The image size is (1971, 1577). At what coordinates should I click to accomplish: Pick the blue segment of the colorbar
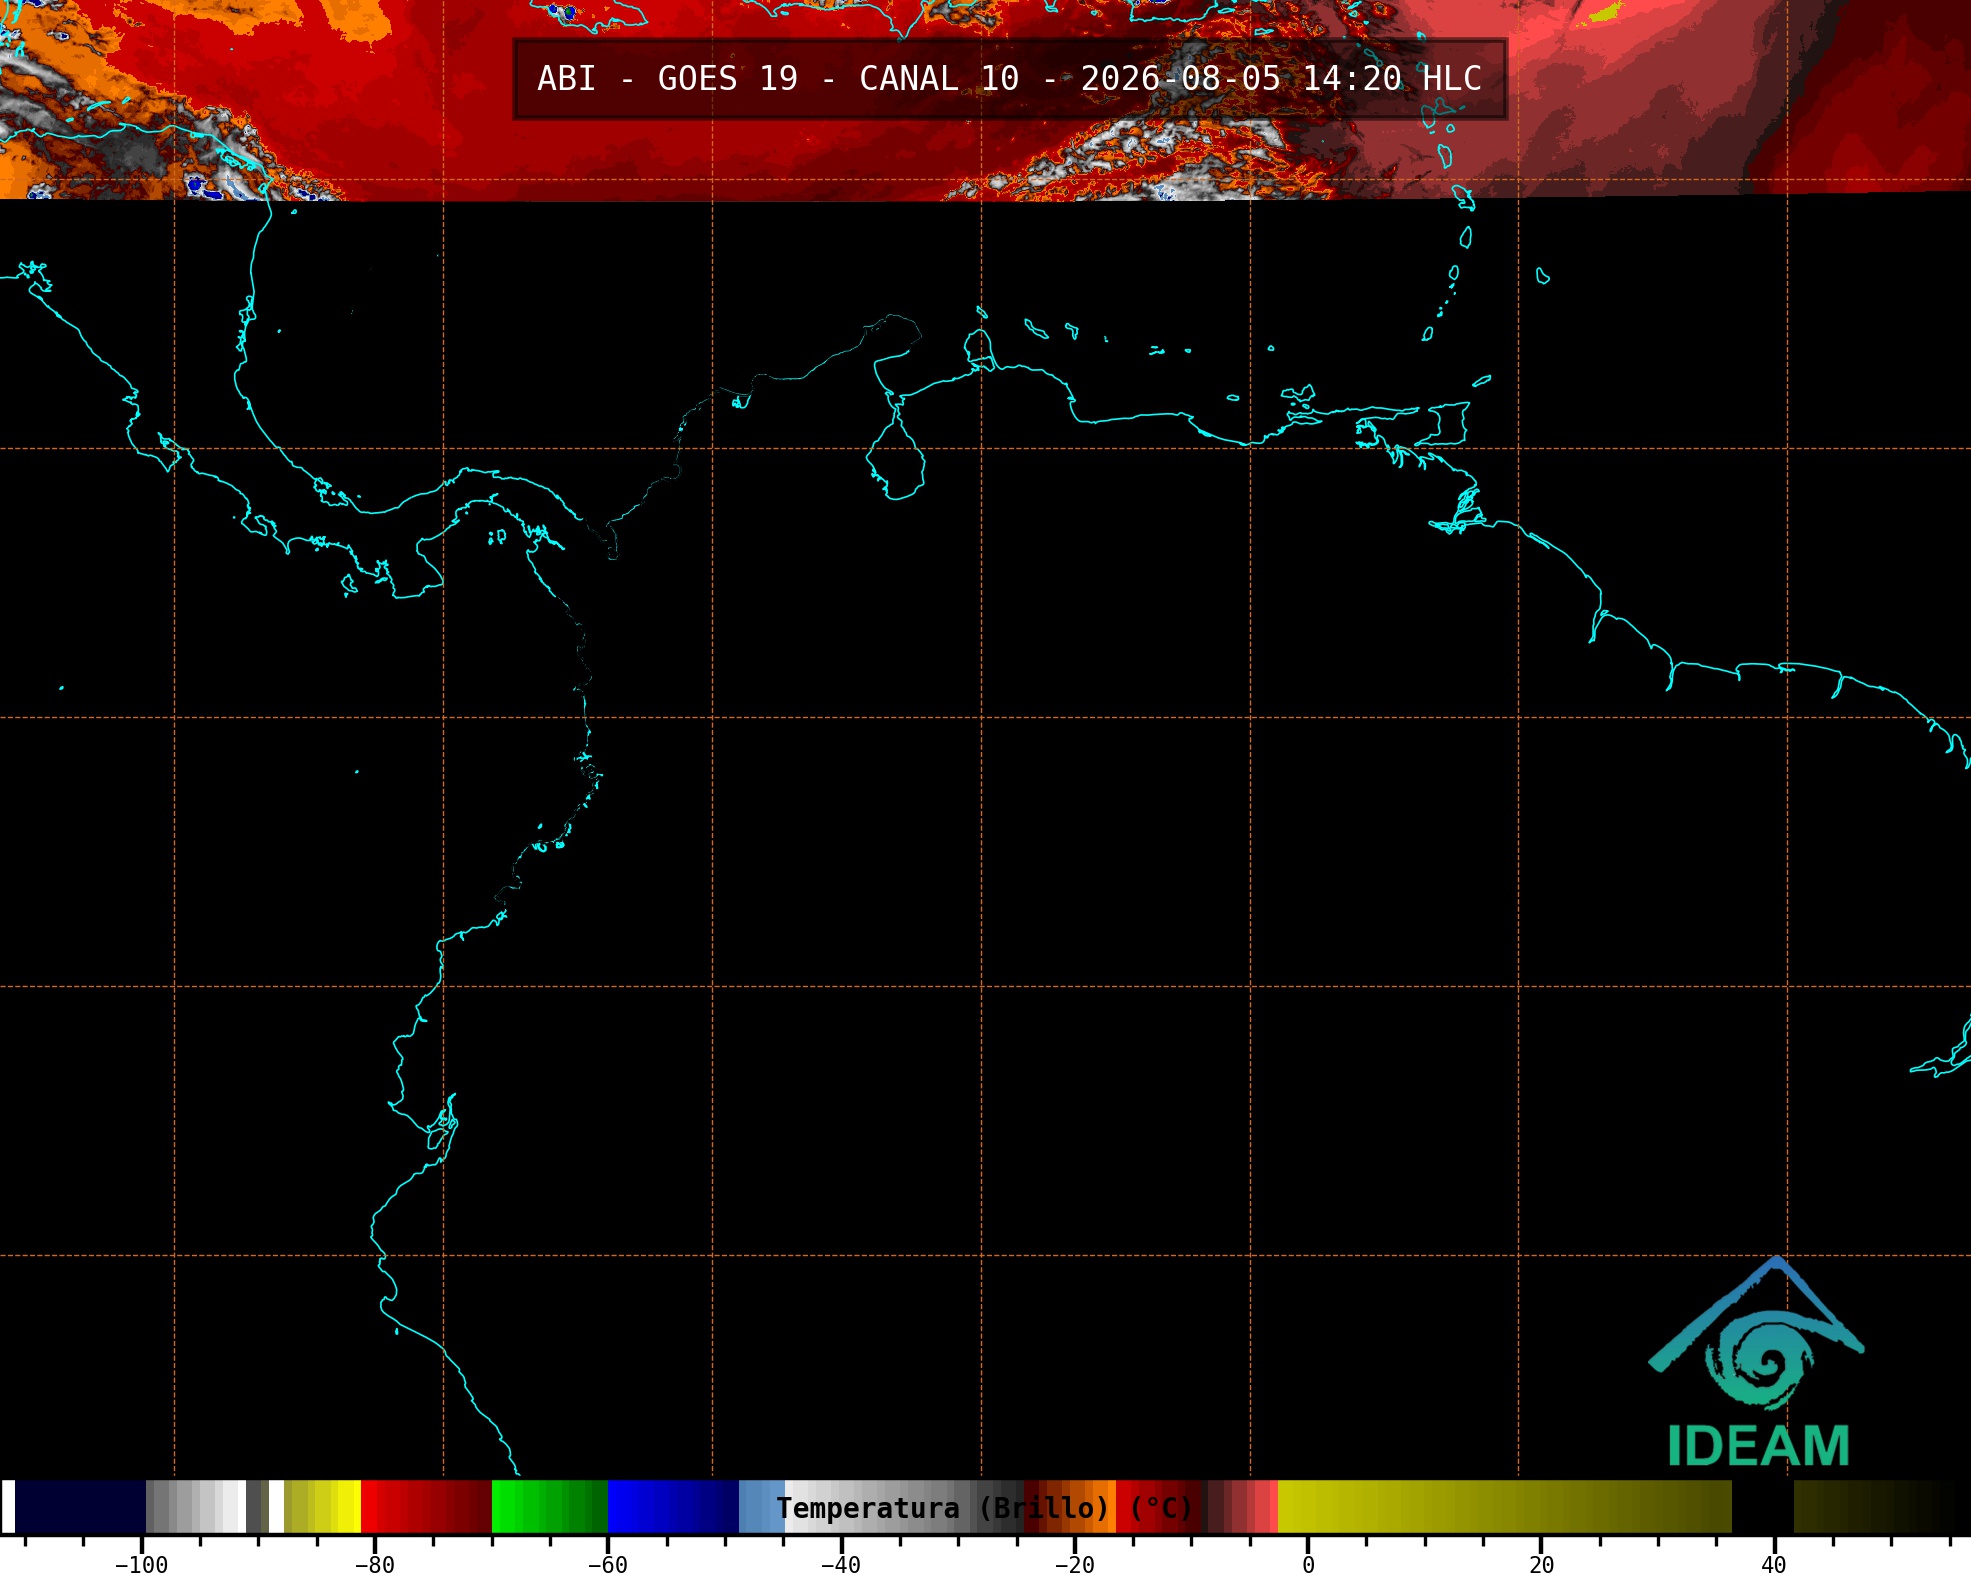[x=673, y=1506]
